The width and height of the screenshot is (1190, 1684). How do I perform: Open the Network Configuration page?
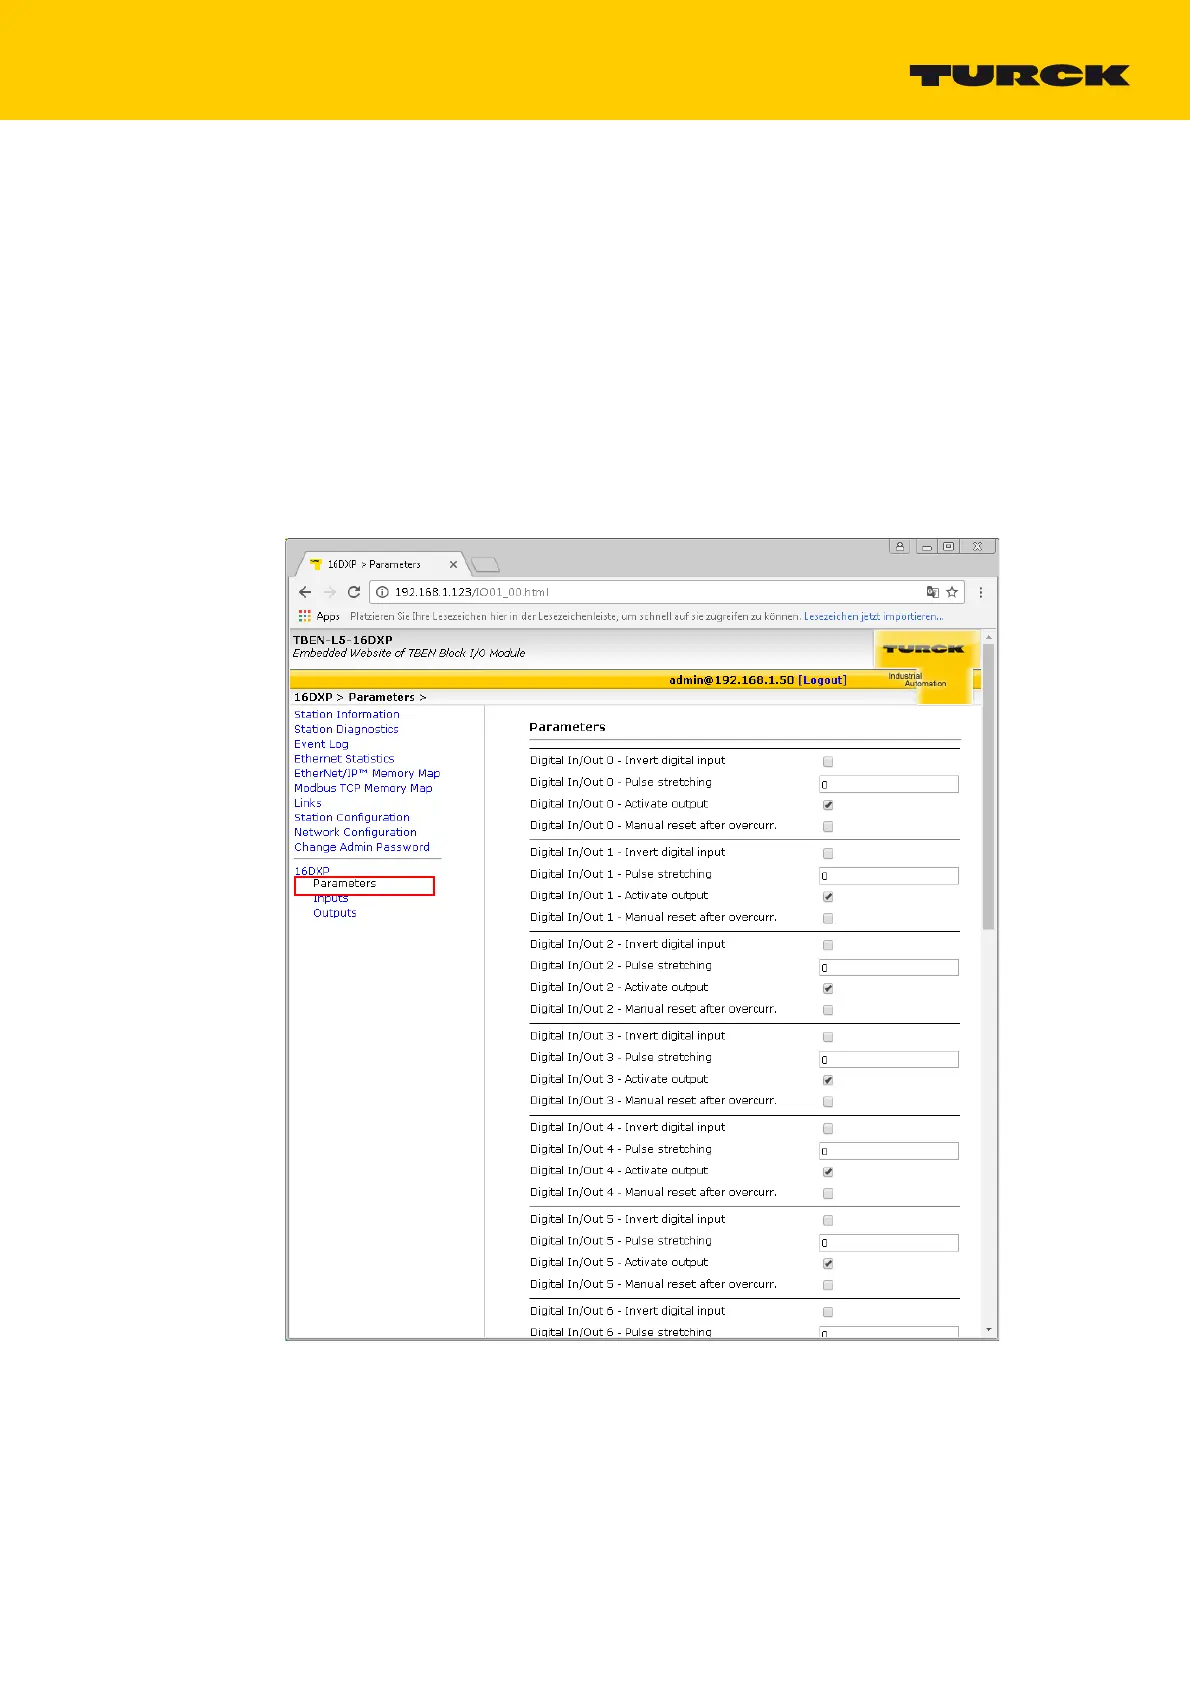(355, 832)
